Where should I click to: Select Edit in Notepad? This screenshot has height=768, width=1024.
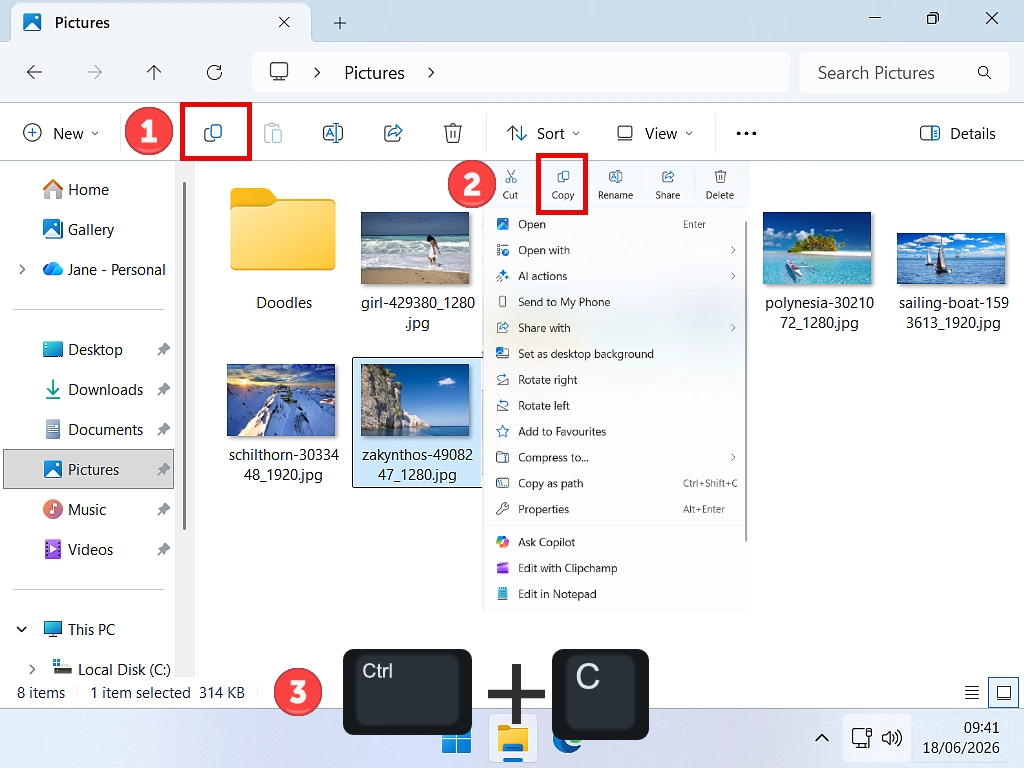click(616, 594)
